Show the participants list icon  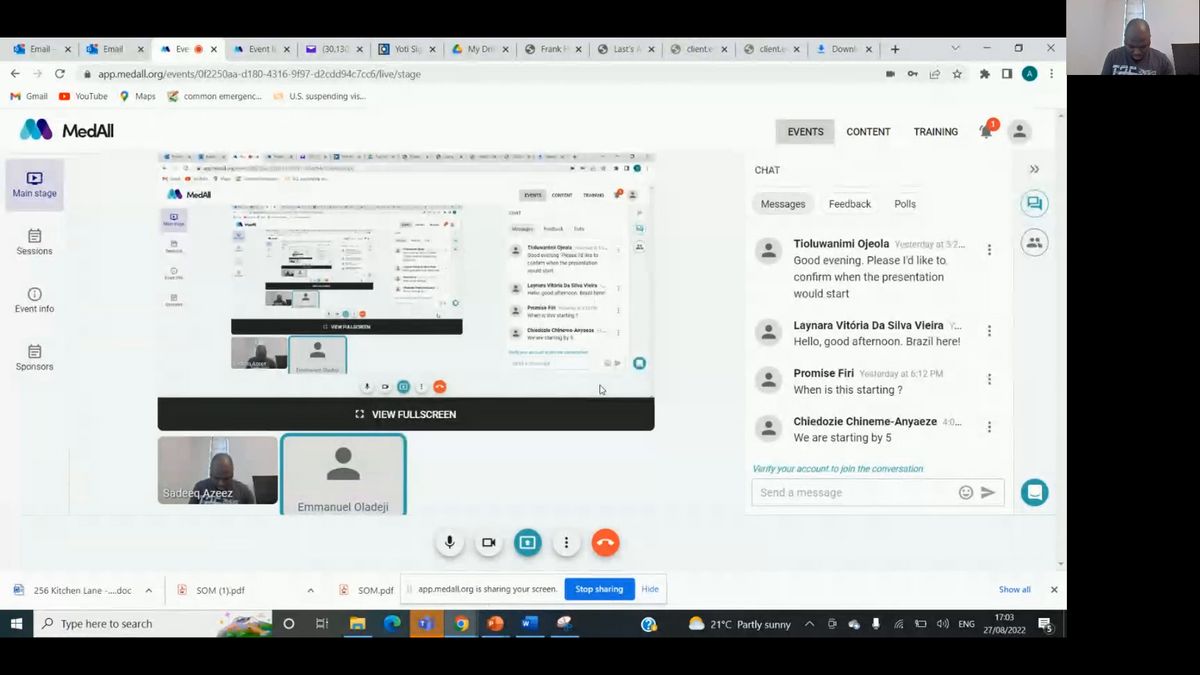[1034, 242]
